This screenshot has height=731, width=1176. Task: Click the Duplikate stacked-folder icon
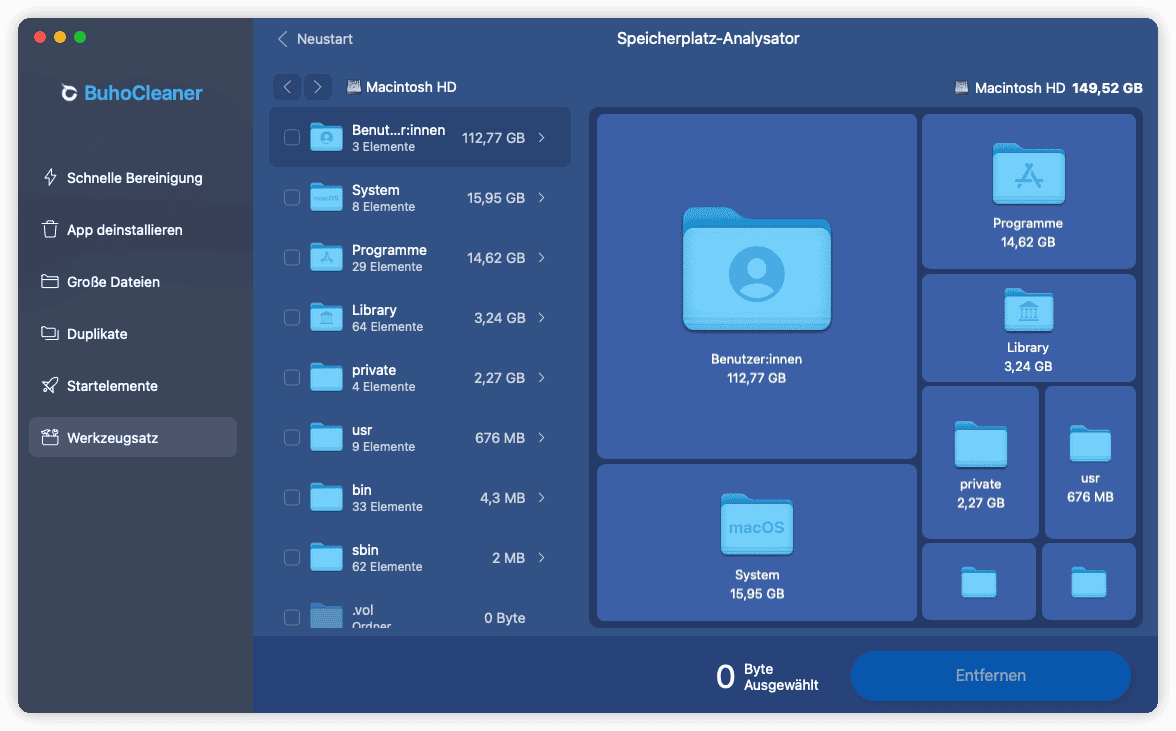pos(50,334)
